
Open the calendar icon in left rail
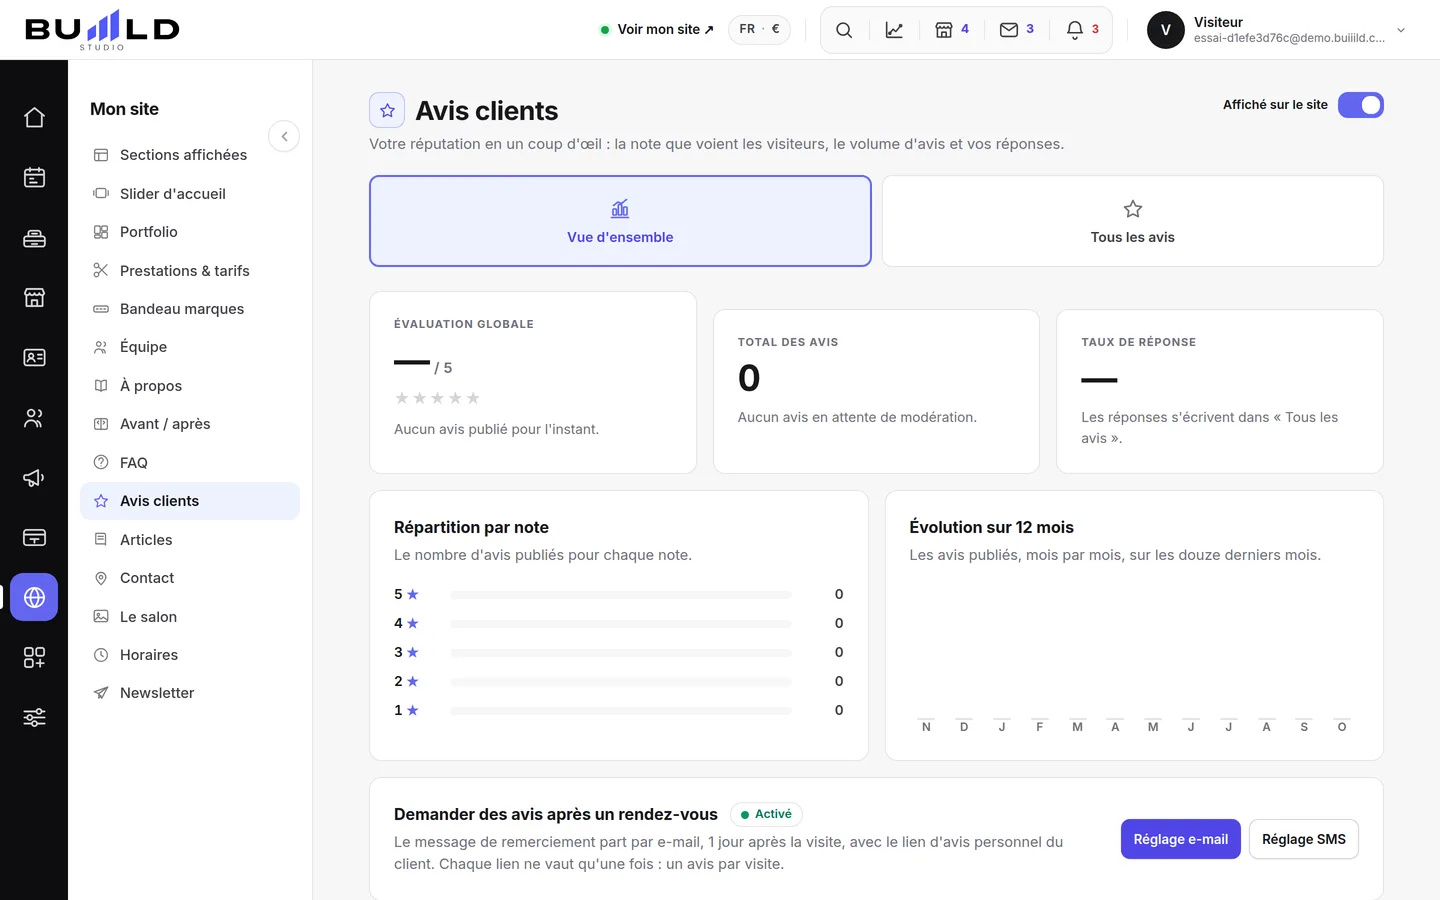[34, 178]
